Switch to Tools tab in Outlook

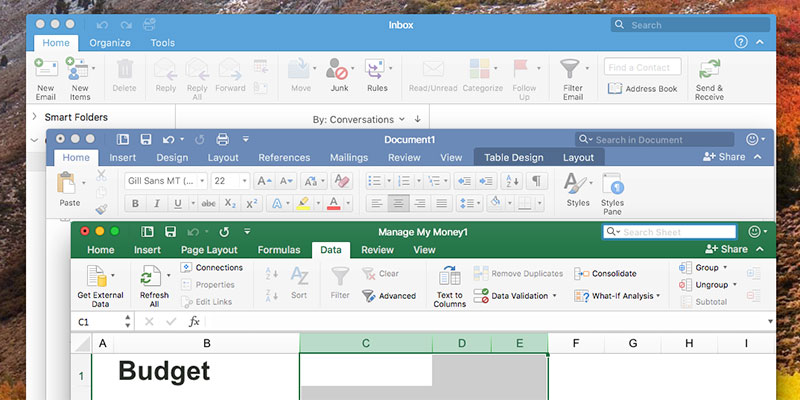coord(163,43)
